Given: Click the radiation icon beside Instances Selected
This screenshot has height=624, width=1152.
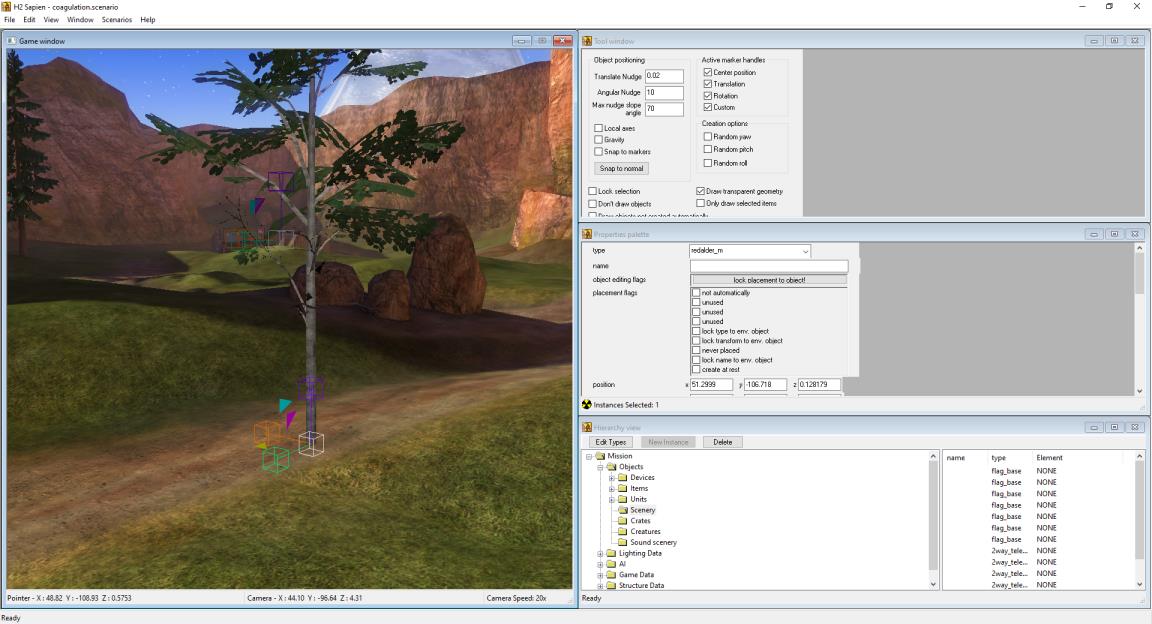Looking at the screenshot, I should (587, 405).
